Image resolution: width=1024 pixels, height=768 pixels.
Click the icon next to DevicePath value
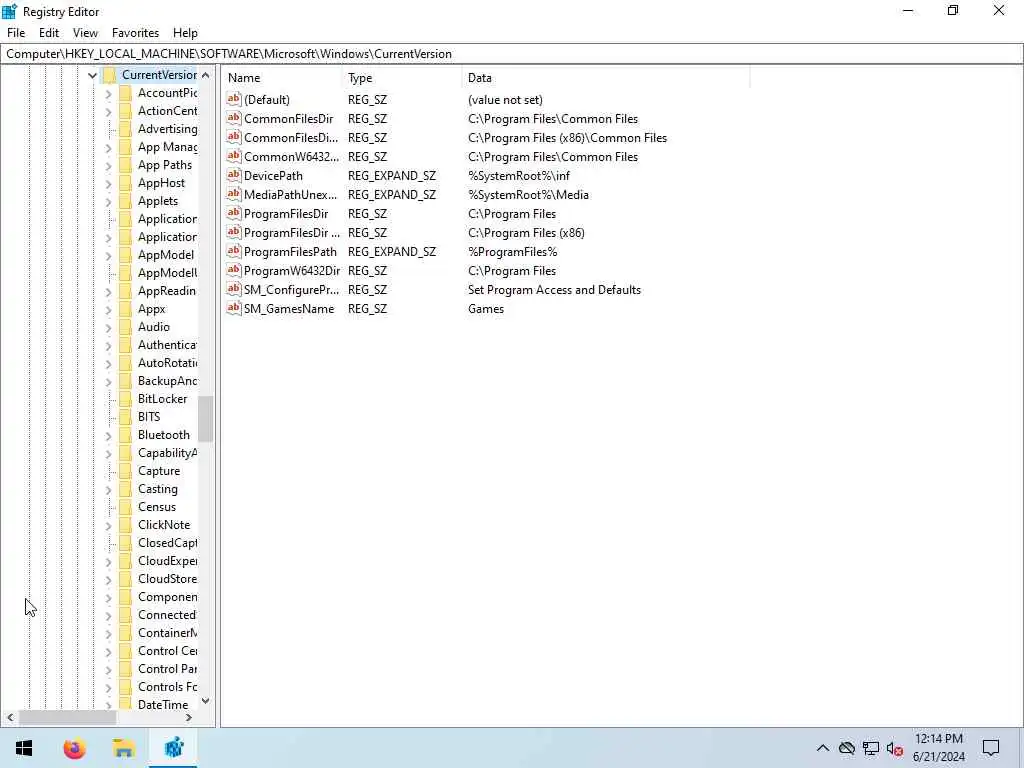pos(234,175)
